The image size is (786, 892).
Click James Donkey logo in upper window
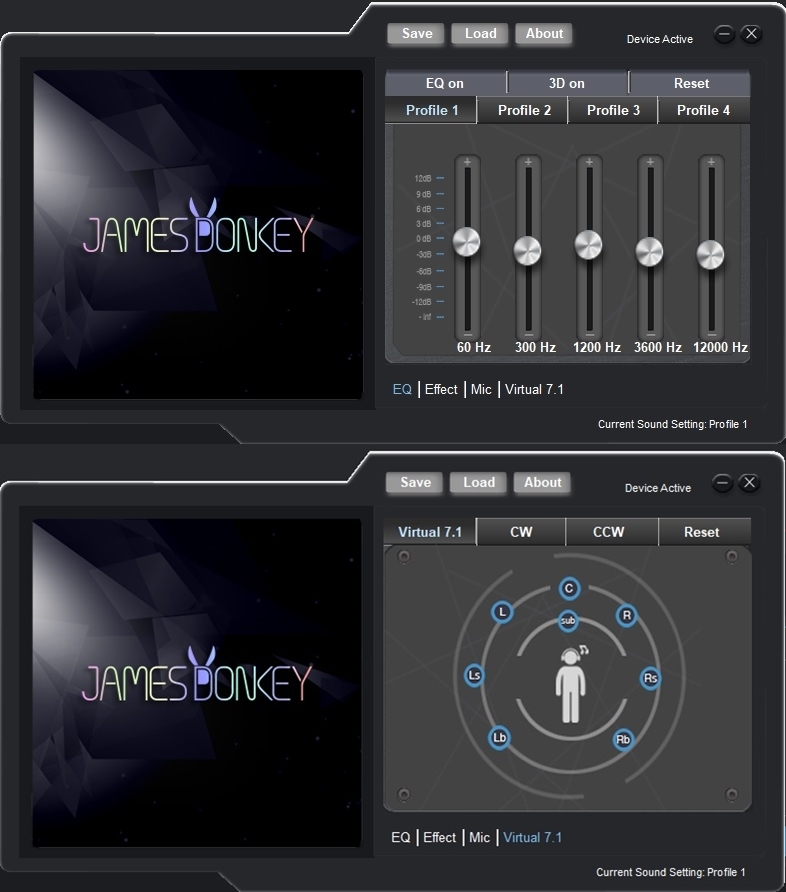[x=198, y=226]
